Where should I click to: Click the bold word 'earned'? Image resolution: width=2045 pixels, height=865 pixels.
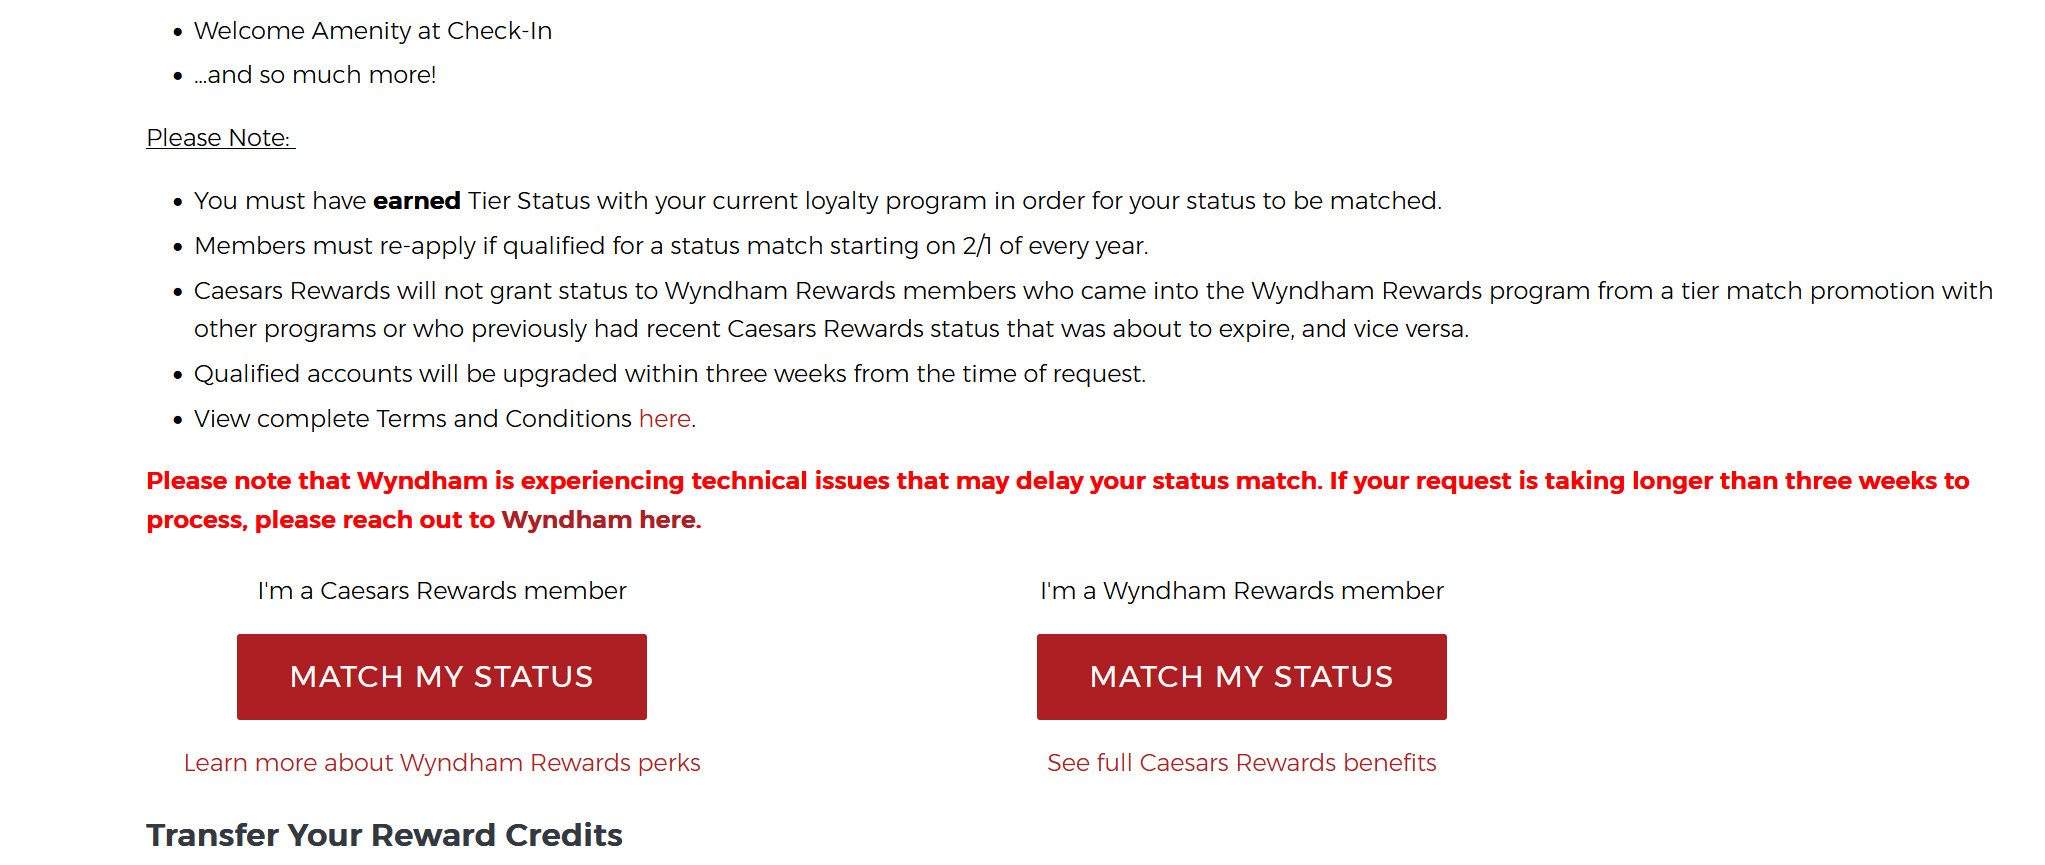point(416,201)
